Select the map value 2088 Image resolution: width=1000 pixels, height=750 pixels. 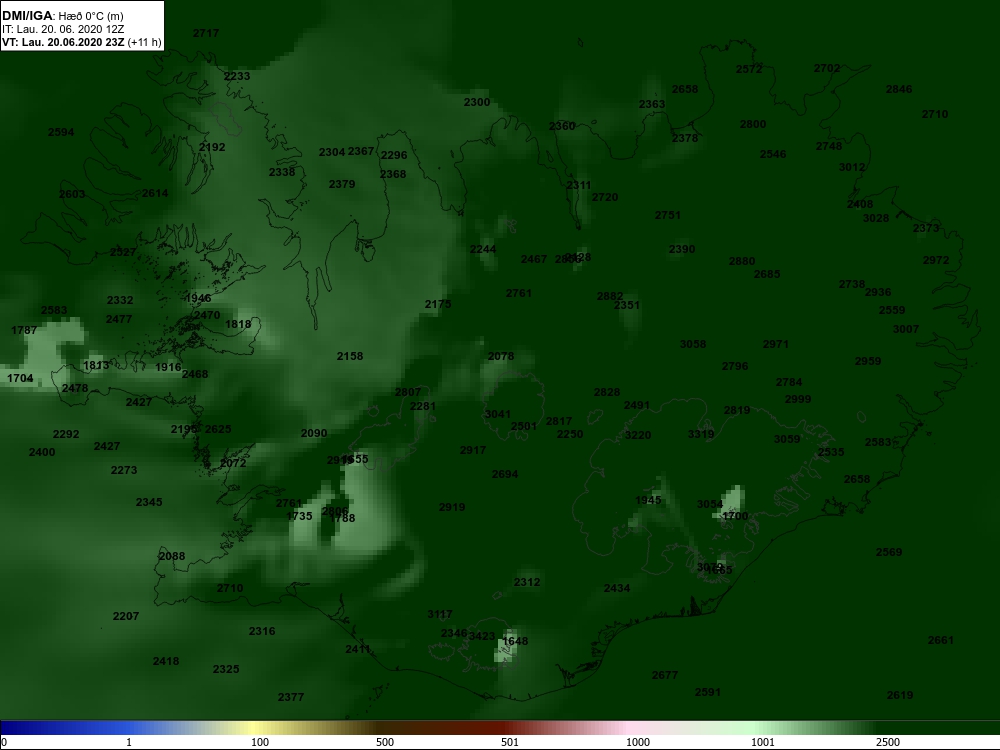tap(172, 556)
